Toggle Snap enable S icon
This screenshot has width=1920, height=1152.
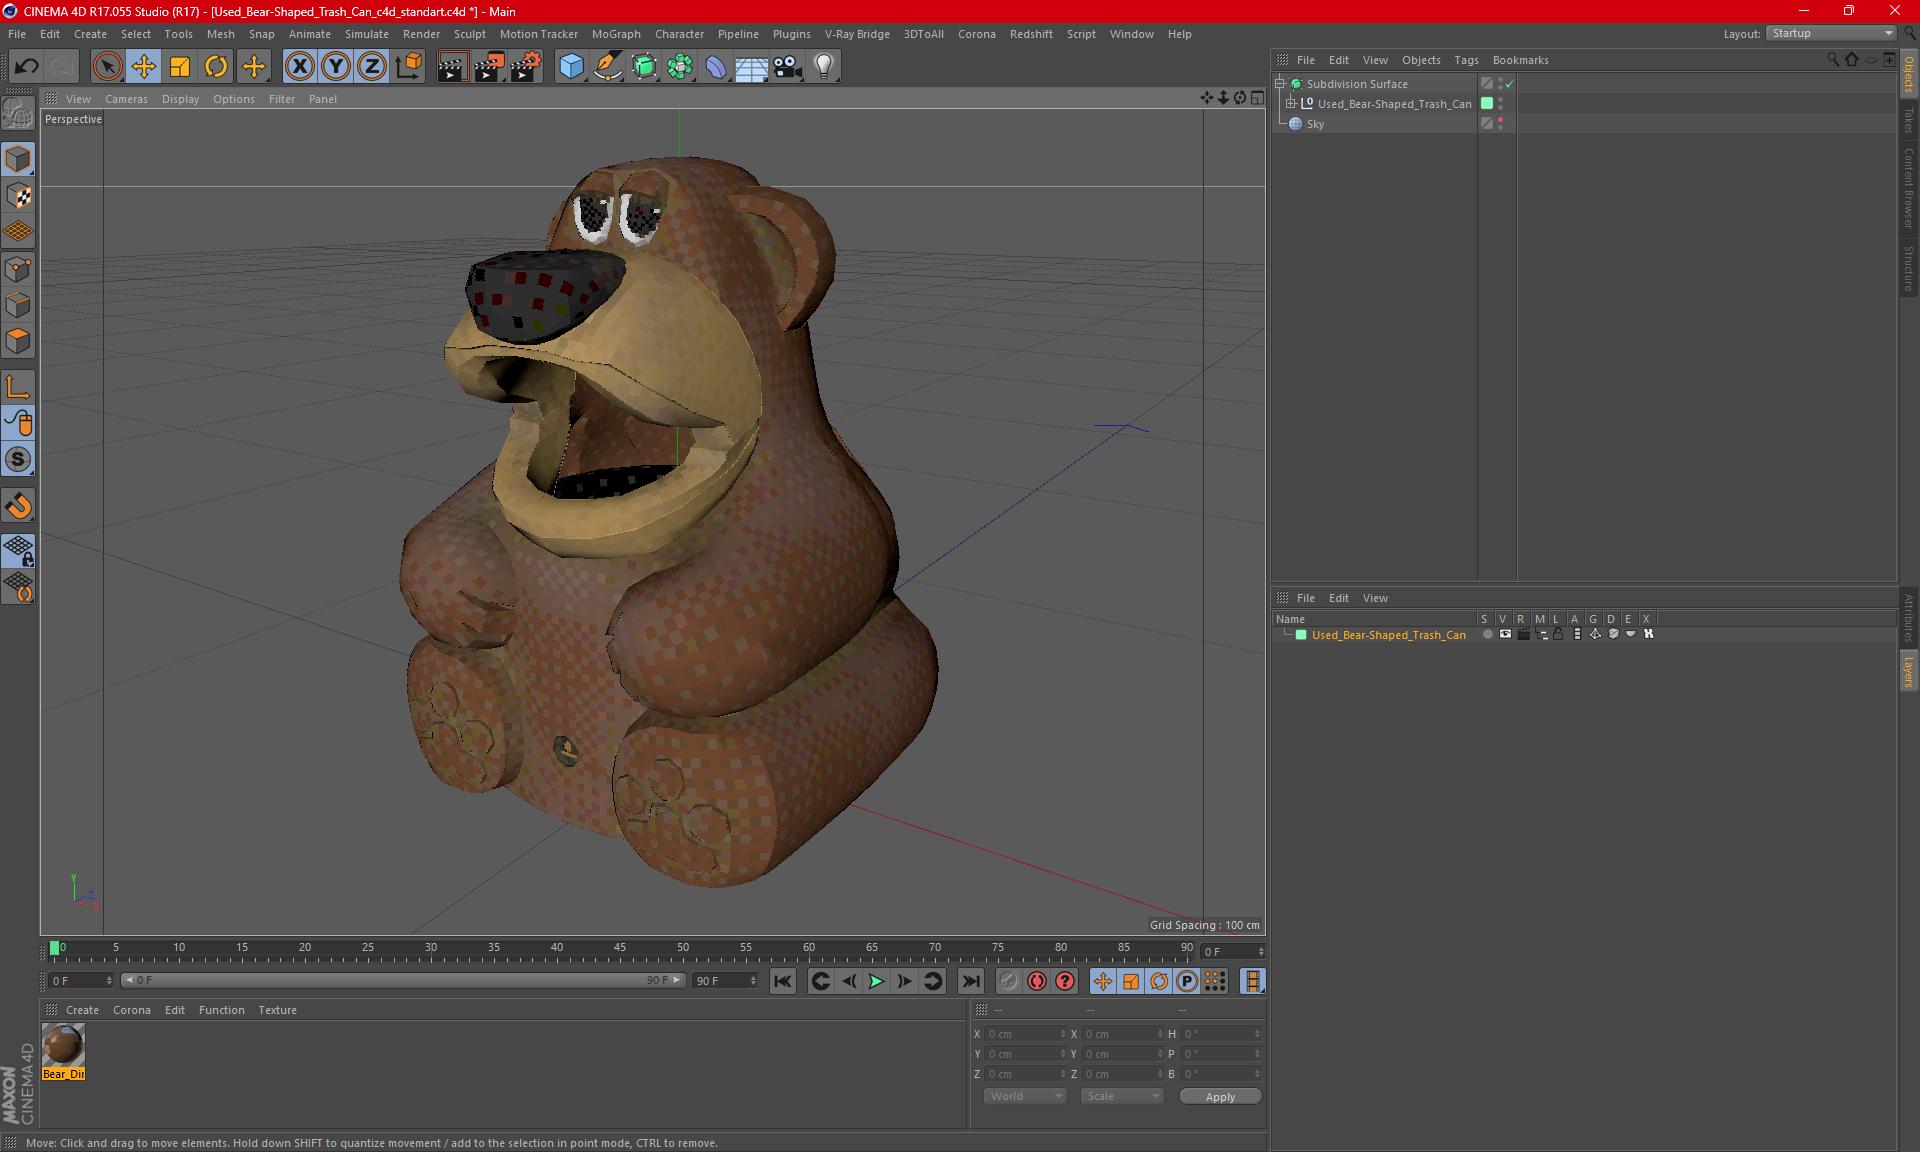click(18, 459)
